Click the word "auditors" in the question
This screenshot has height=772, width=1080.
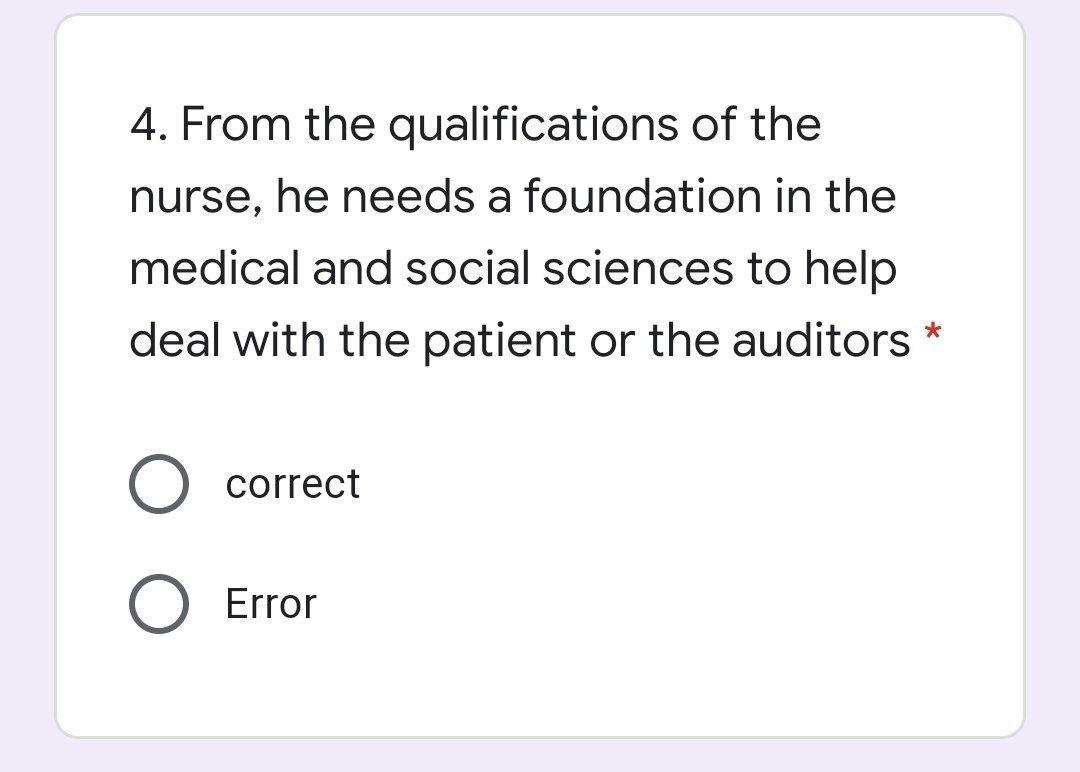821,342
